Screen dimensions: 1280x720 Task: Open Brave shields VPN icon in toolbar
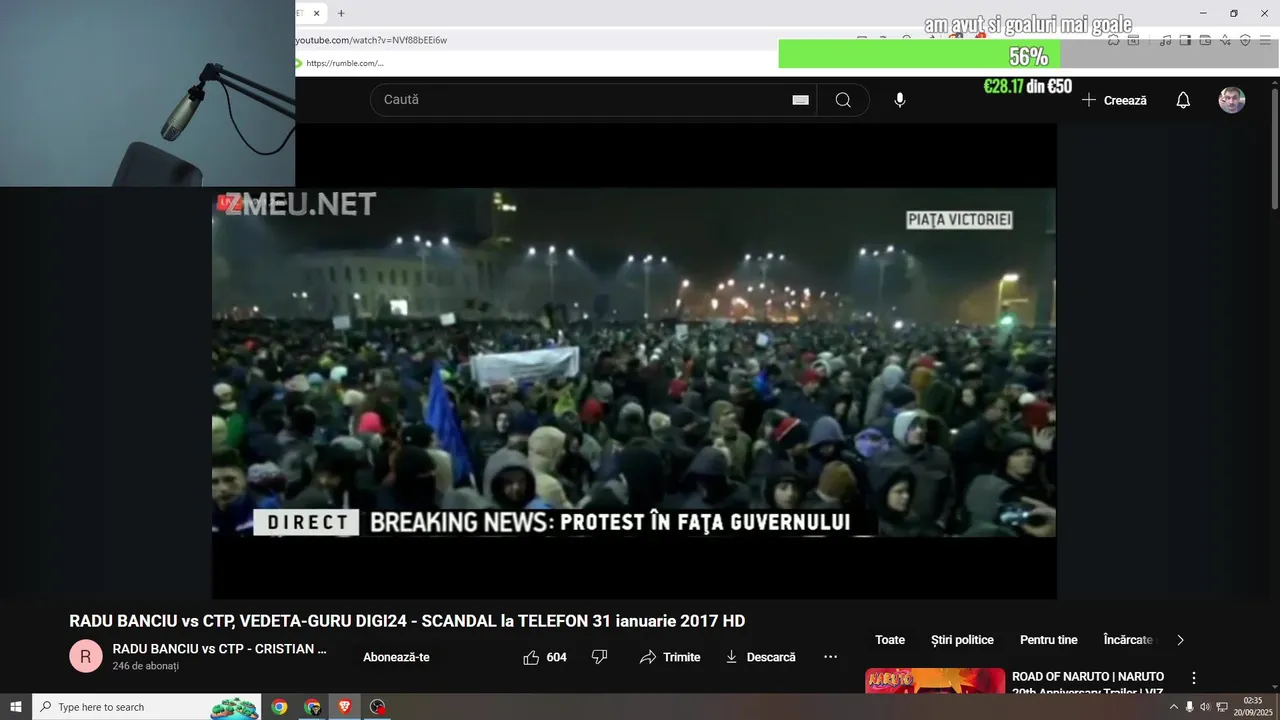[1245, 40]
